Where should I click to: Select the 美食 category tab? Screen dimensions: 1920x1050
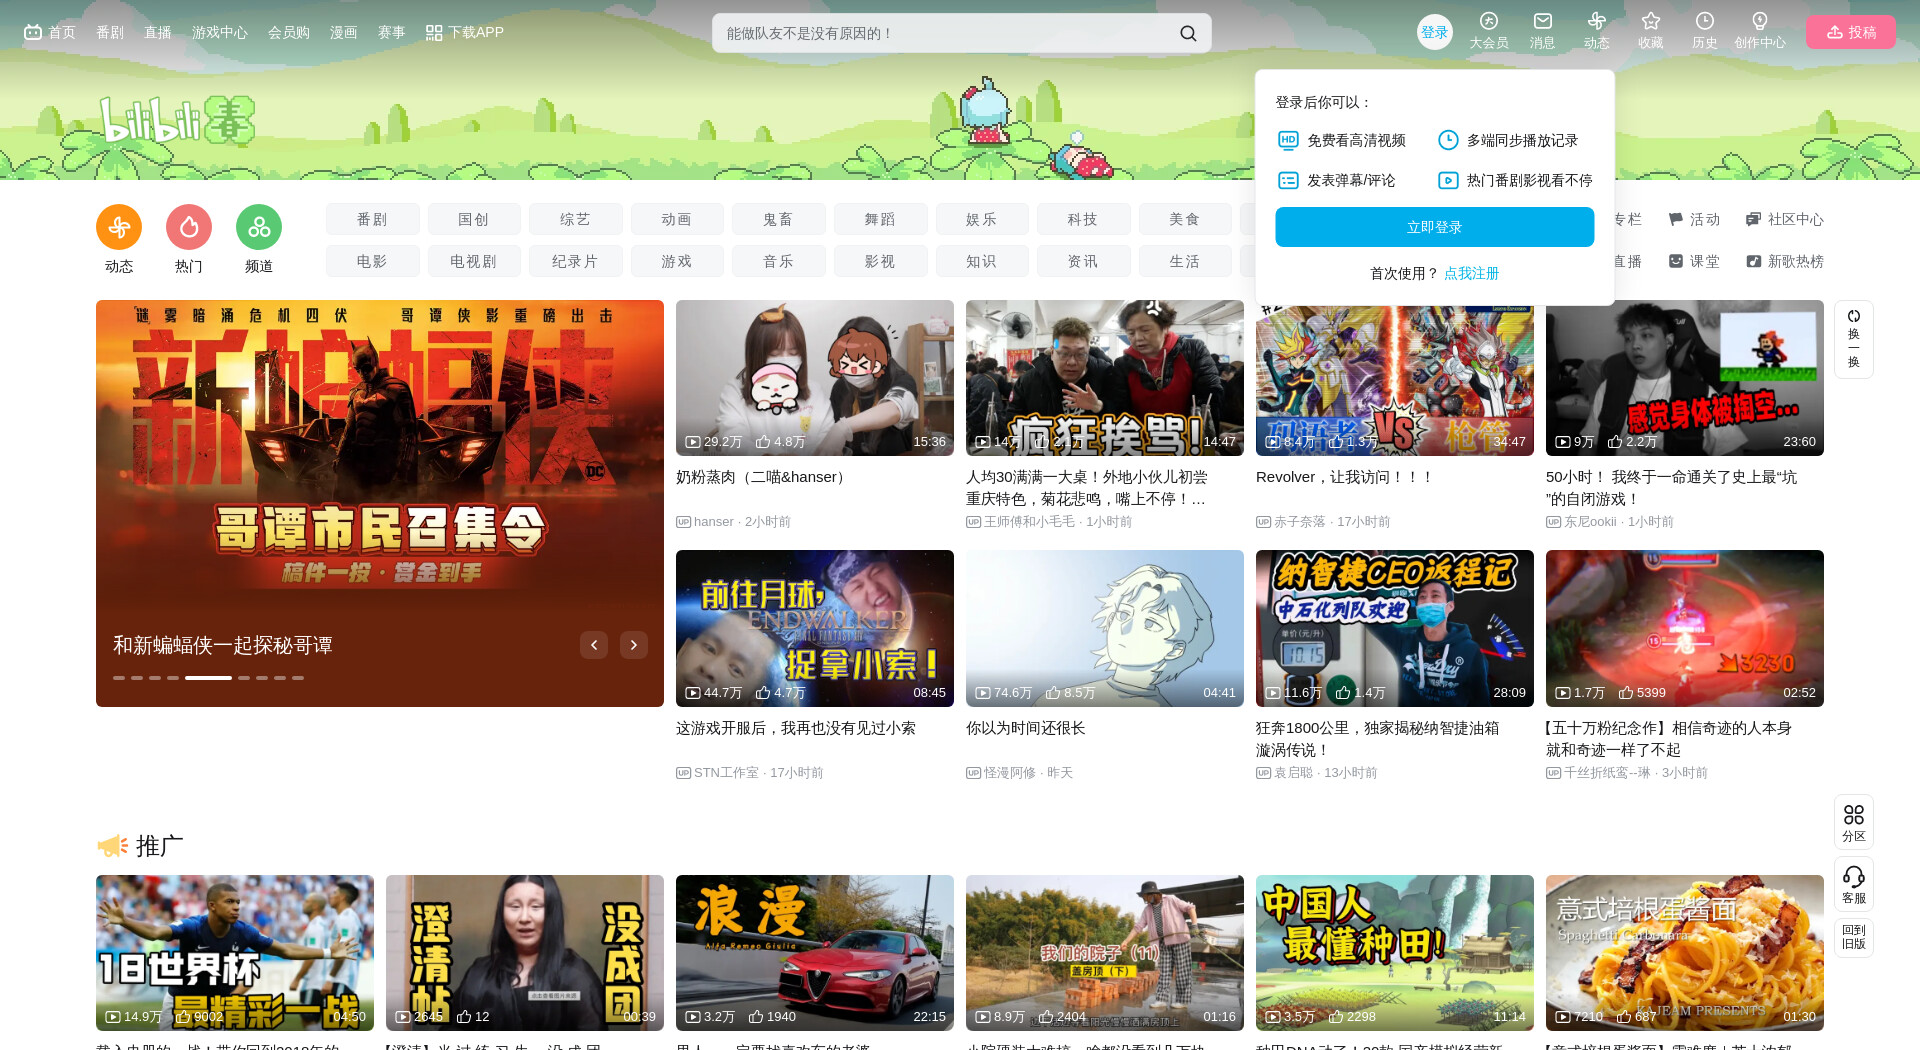(1185, 219)
